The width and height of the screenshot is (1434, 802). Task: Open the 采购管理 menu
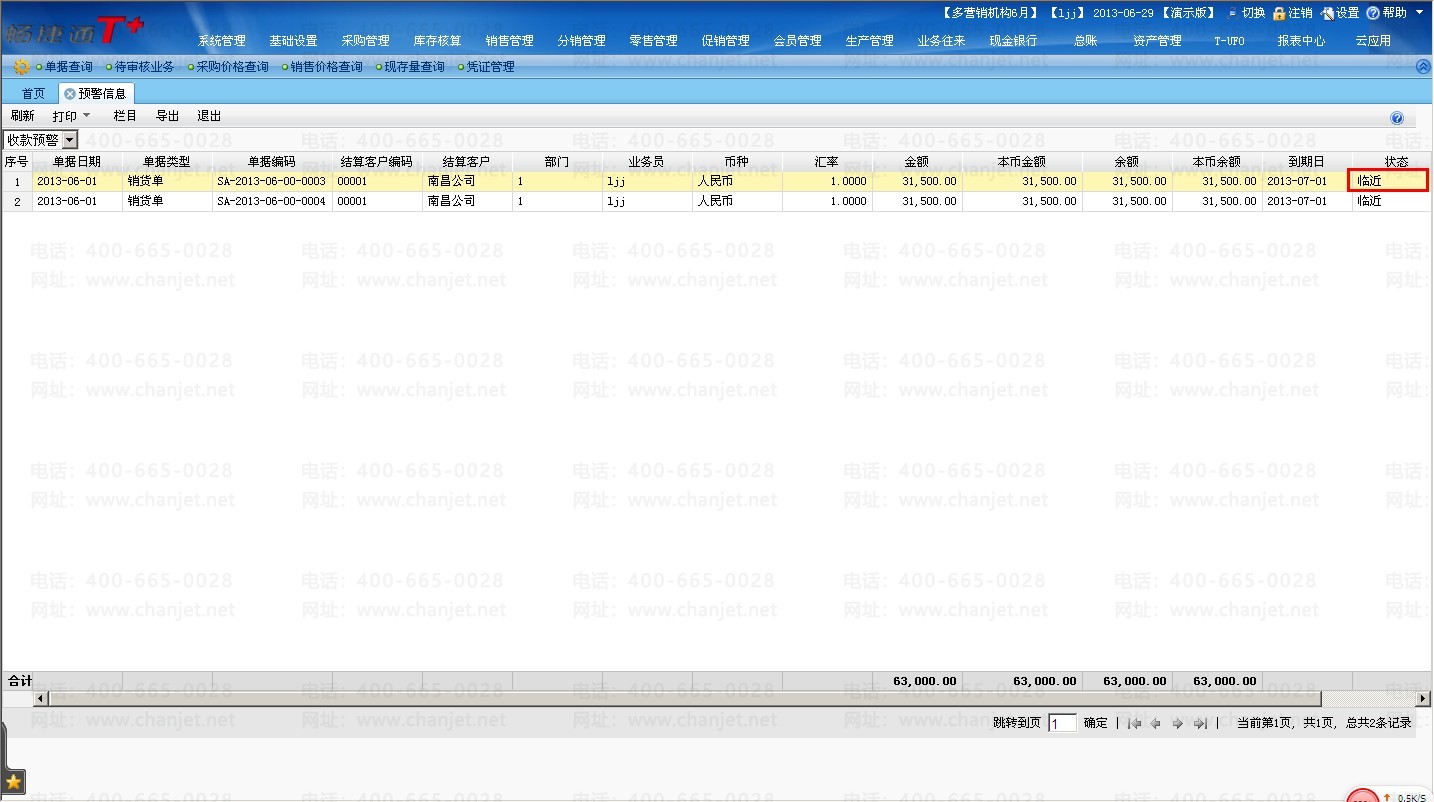click(x=365, y=41)
